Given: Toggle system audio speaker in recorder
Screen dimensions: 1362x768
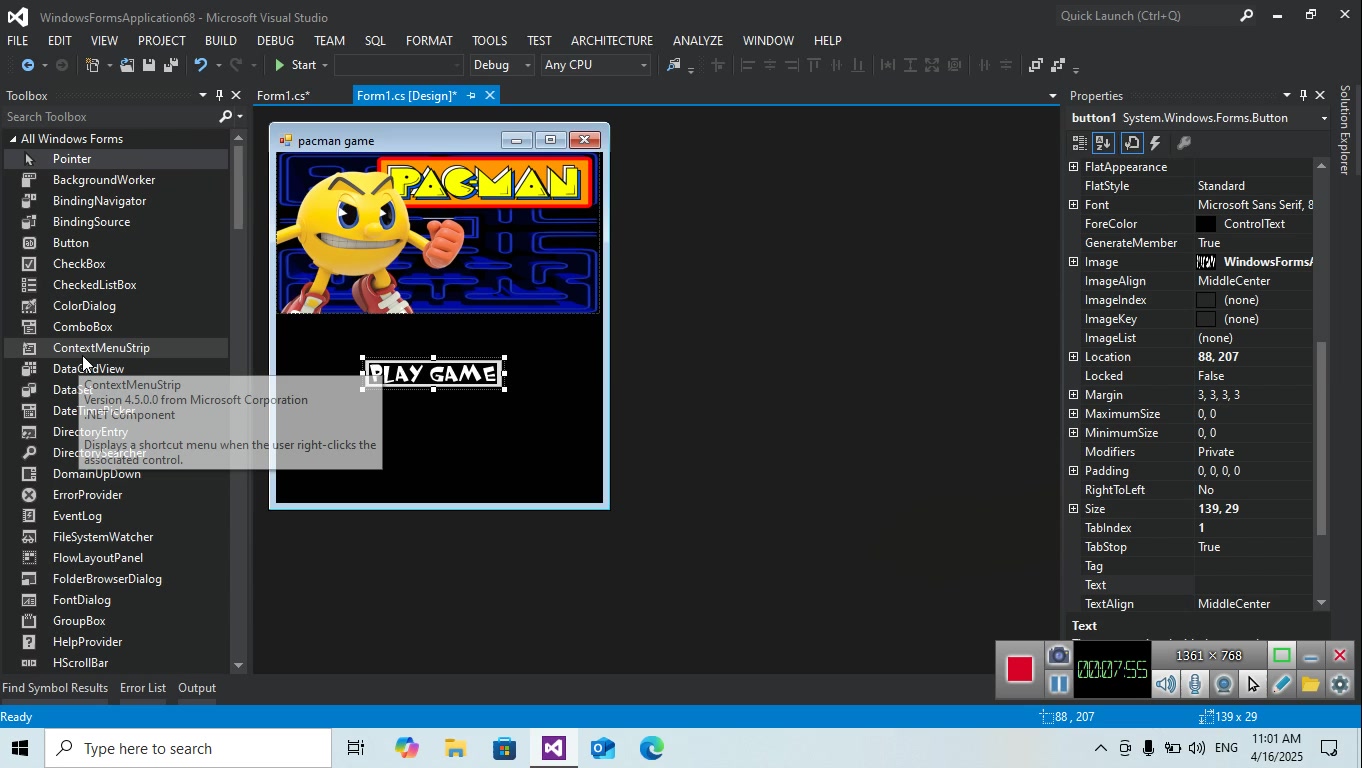Looking at the screenshot, I should 1165,685.
